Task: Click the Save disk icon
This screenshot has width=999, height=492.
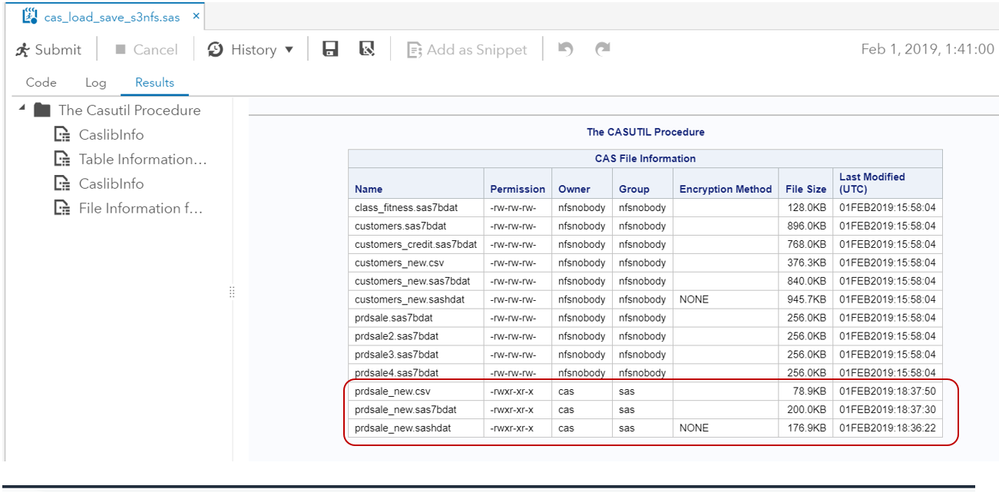Action: pos(330,50)
